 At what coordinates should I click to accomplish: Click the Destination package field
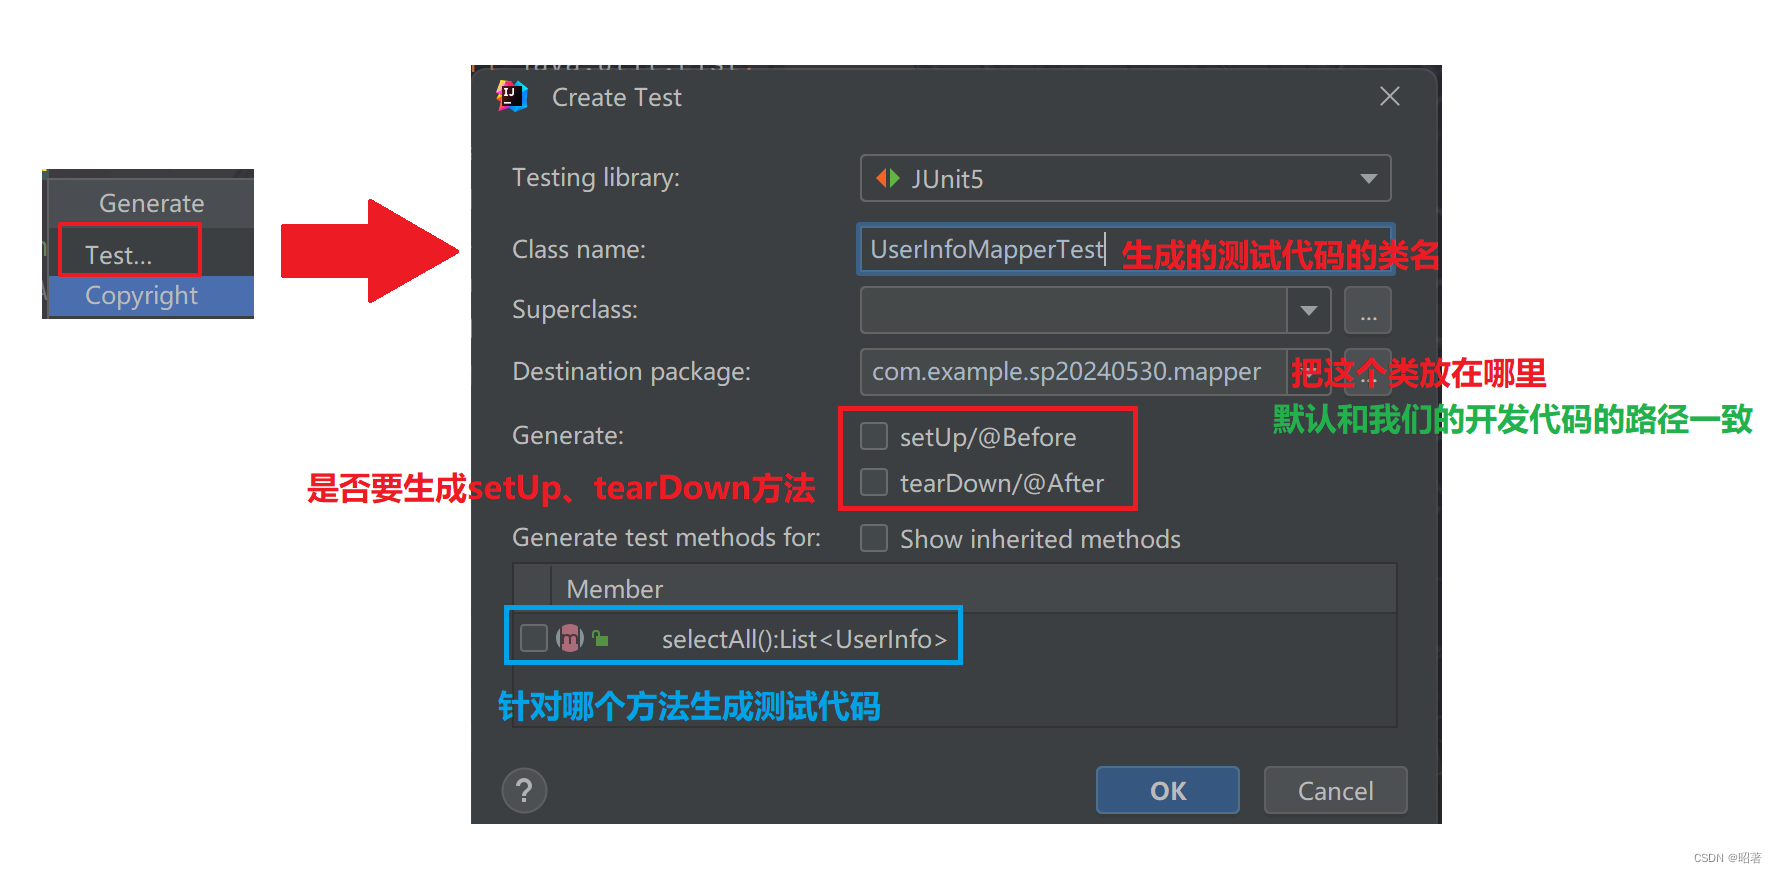click(1074, 372)
